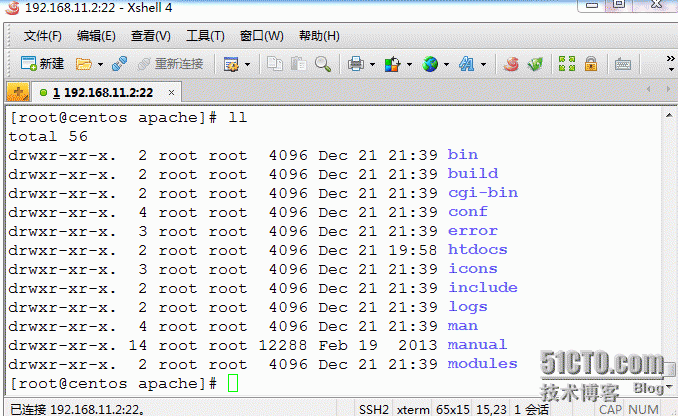Click the 已连接 192.168.11.2:22 status text

point(77,409)
